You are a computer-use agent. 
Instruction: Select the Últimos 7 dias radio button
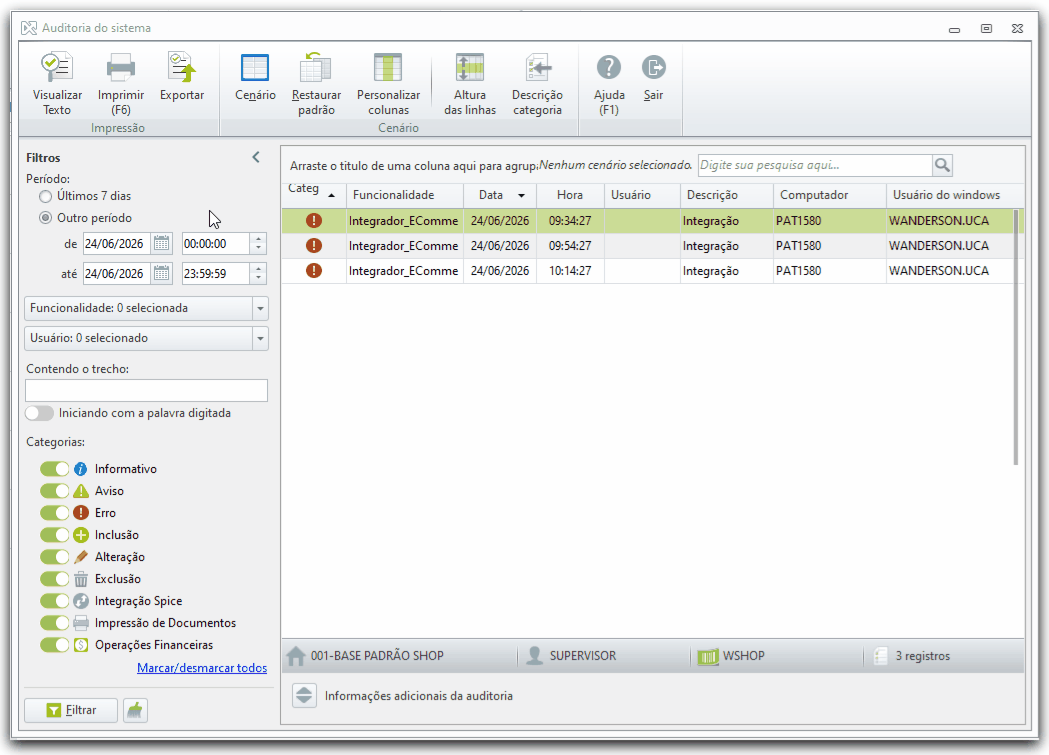coord(45,196)
